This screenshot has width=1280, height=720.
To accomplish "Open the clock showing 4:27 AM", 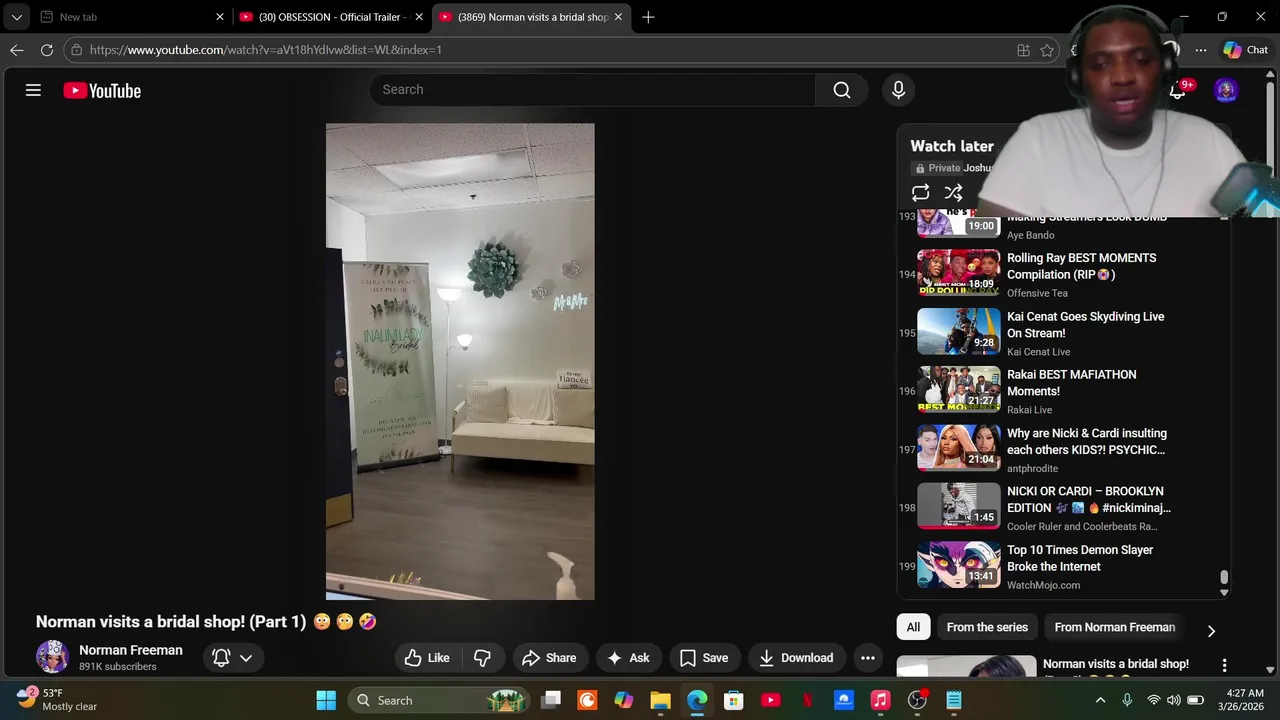I will [x=1245, y=700].
